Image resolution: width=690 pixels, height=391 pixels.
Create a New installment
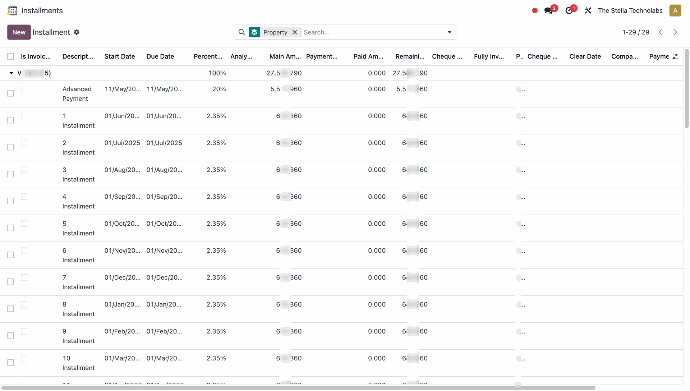coord(19,32)
